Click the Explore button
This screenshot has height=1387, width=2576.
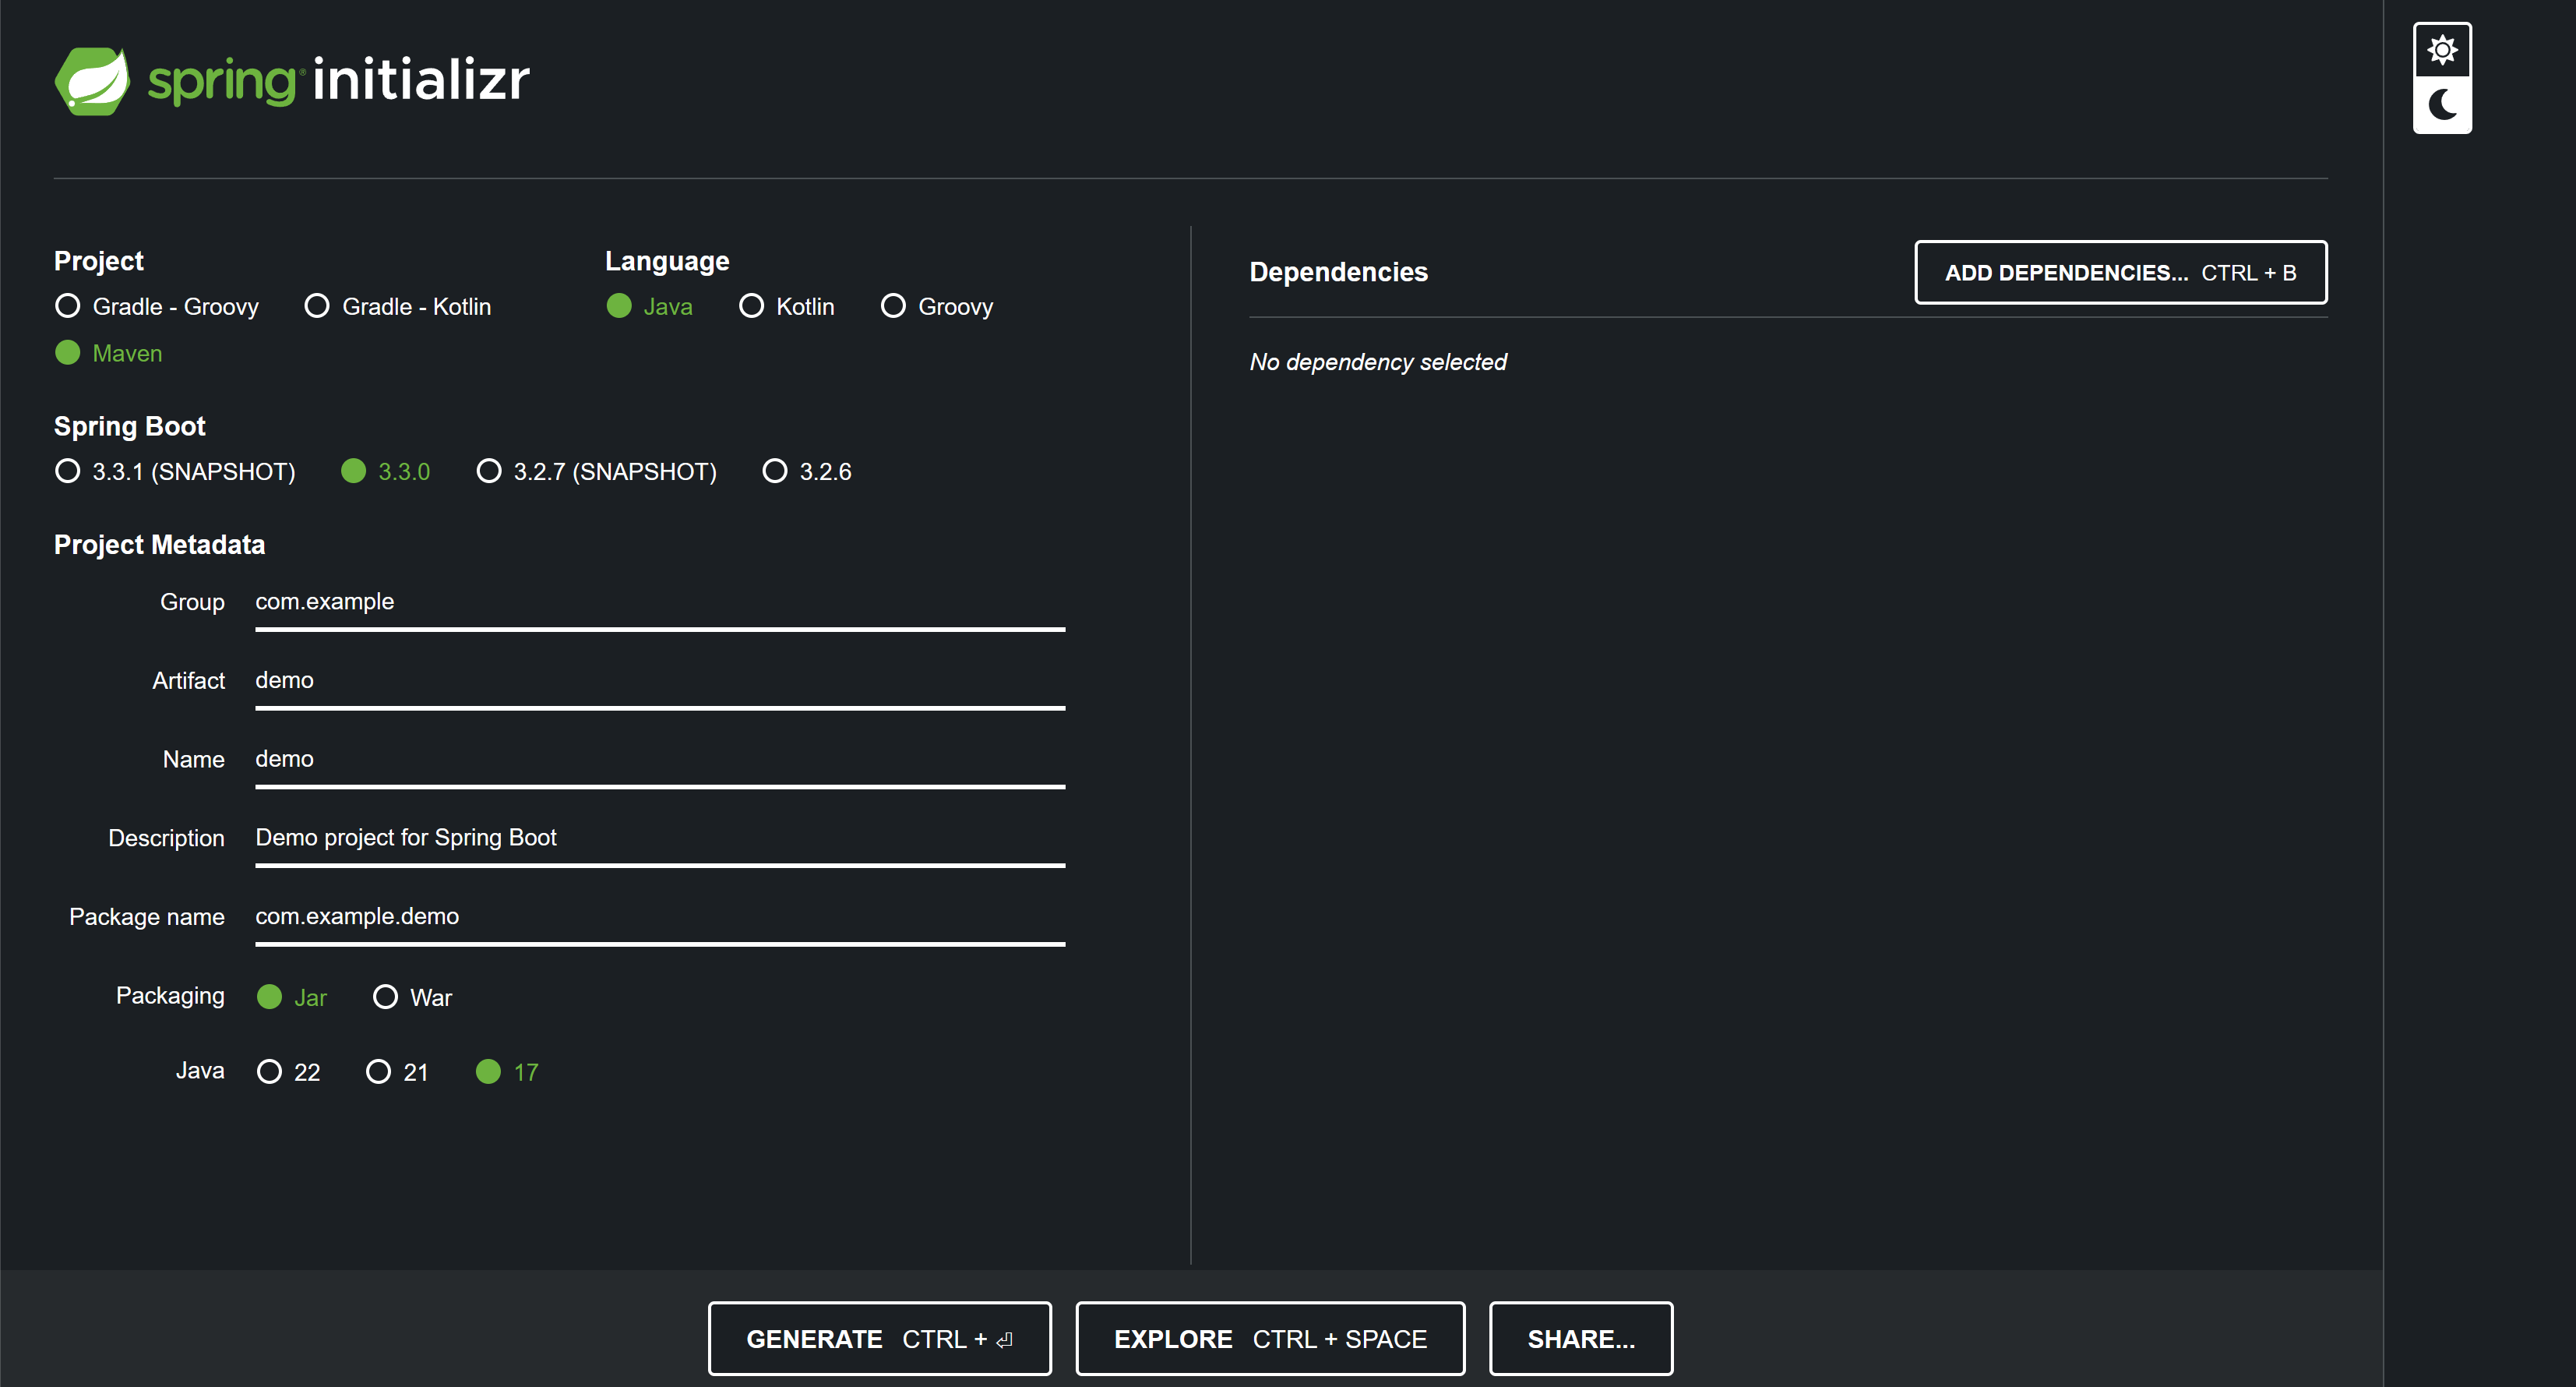(1270, 1338)
